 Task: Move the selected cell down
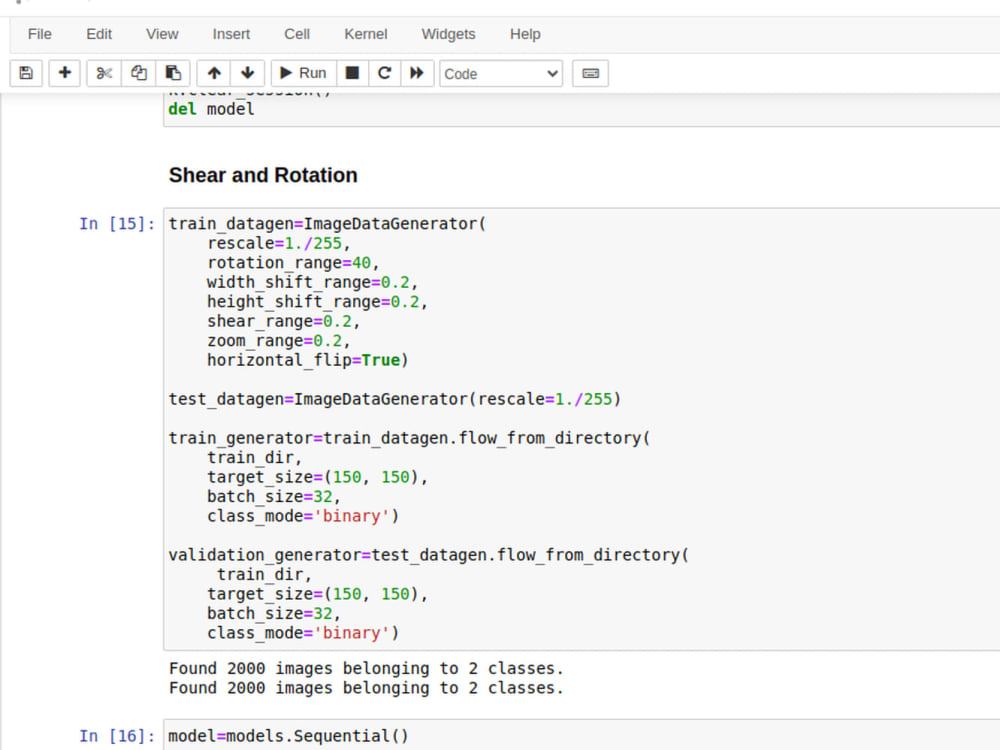click(247, 72)
